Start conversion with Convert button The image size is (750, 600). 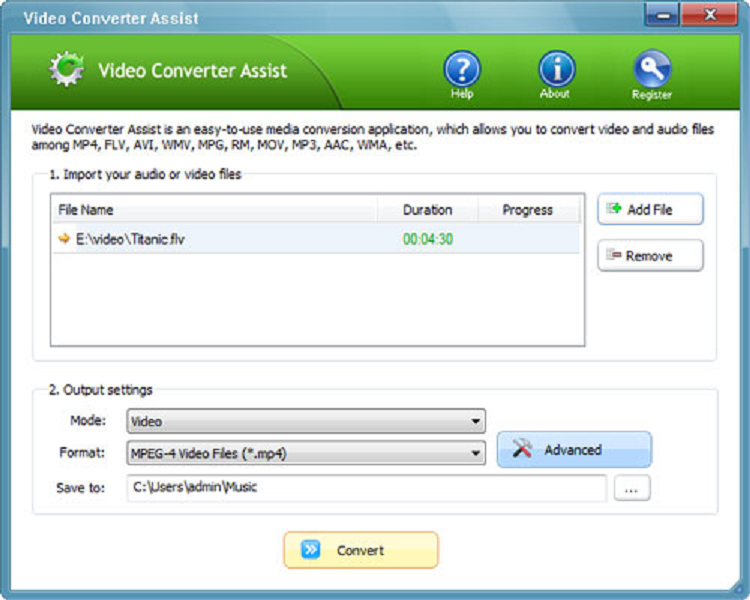(361, 550)
